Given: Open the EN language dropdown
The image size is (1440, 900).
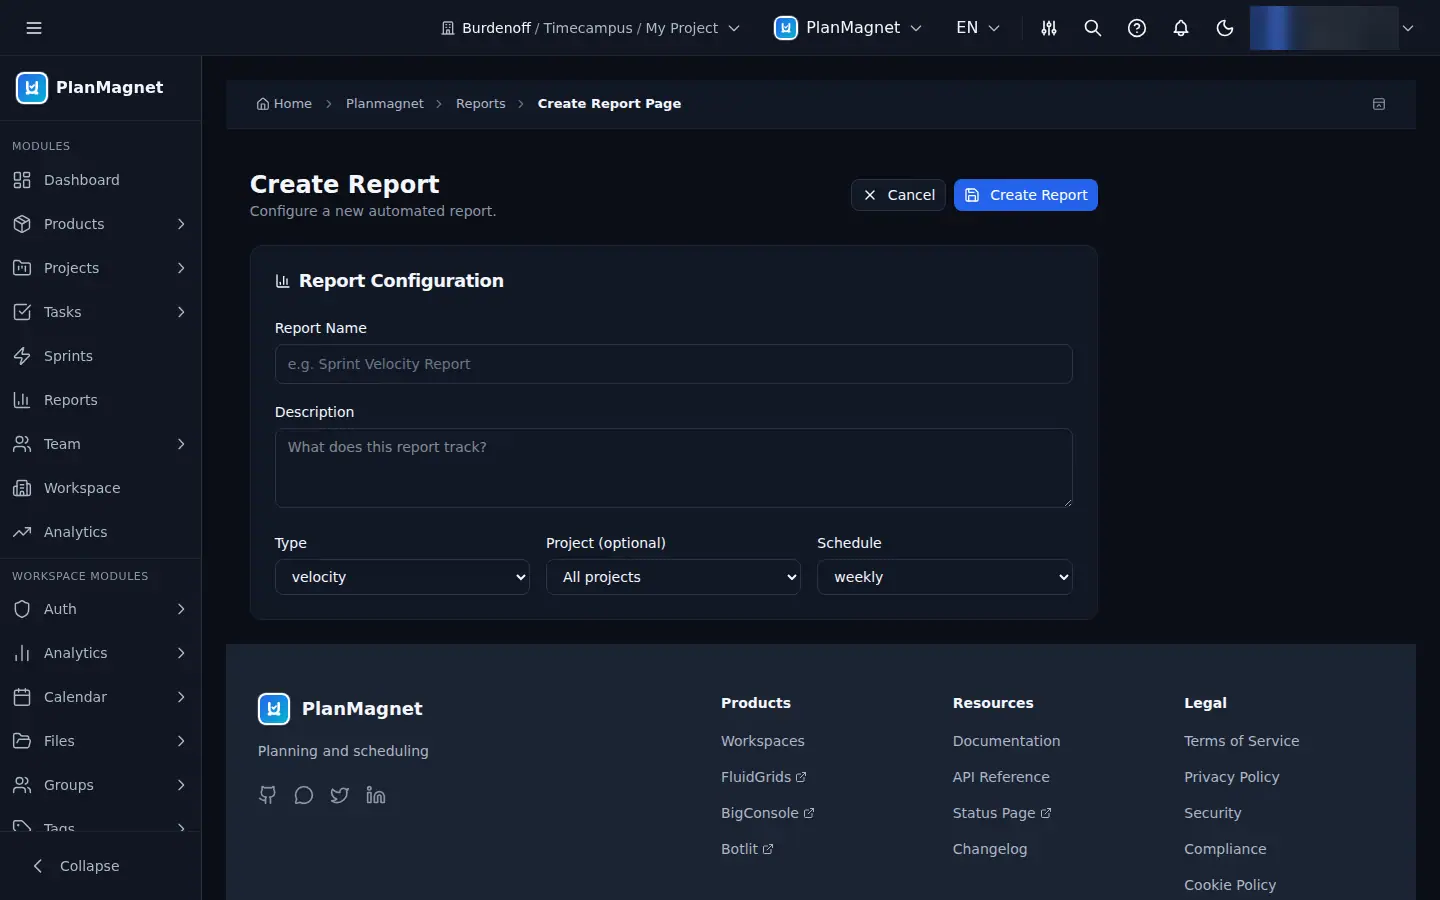Looking at the screenshot, I should (x=978, y=28).
